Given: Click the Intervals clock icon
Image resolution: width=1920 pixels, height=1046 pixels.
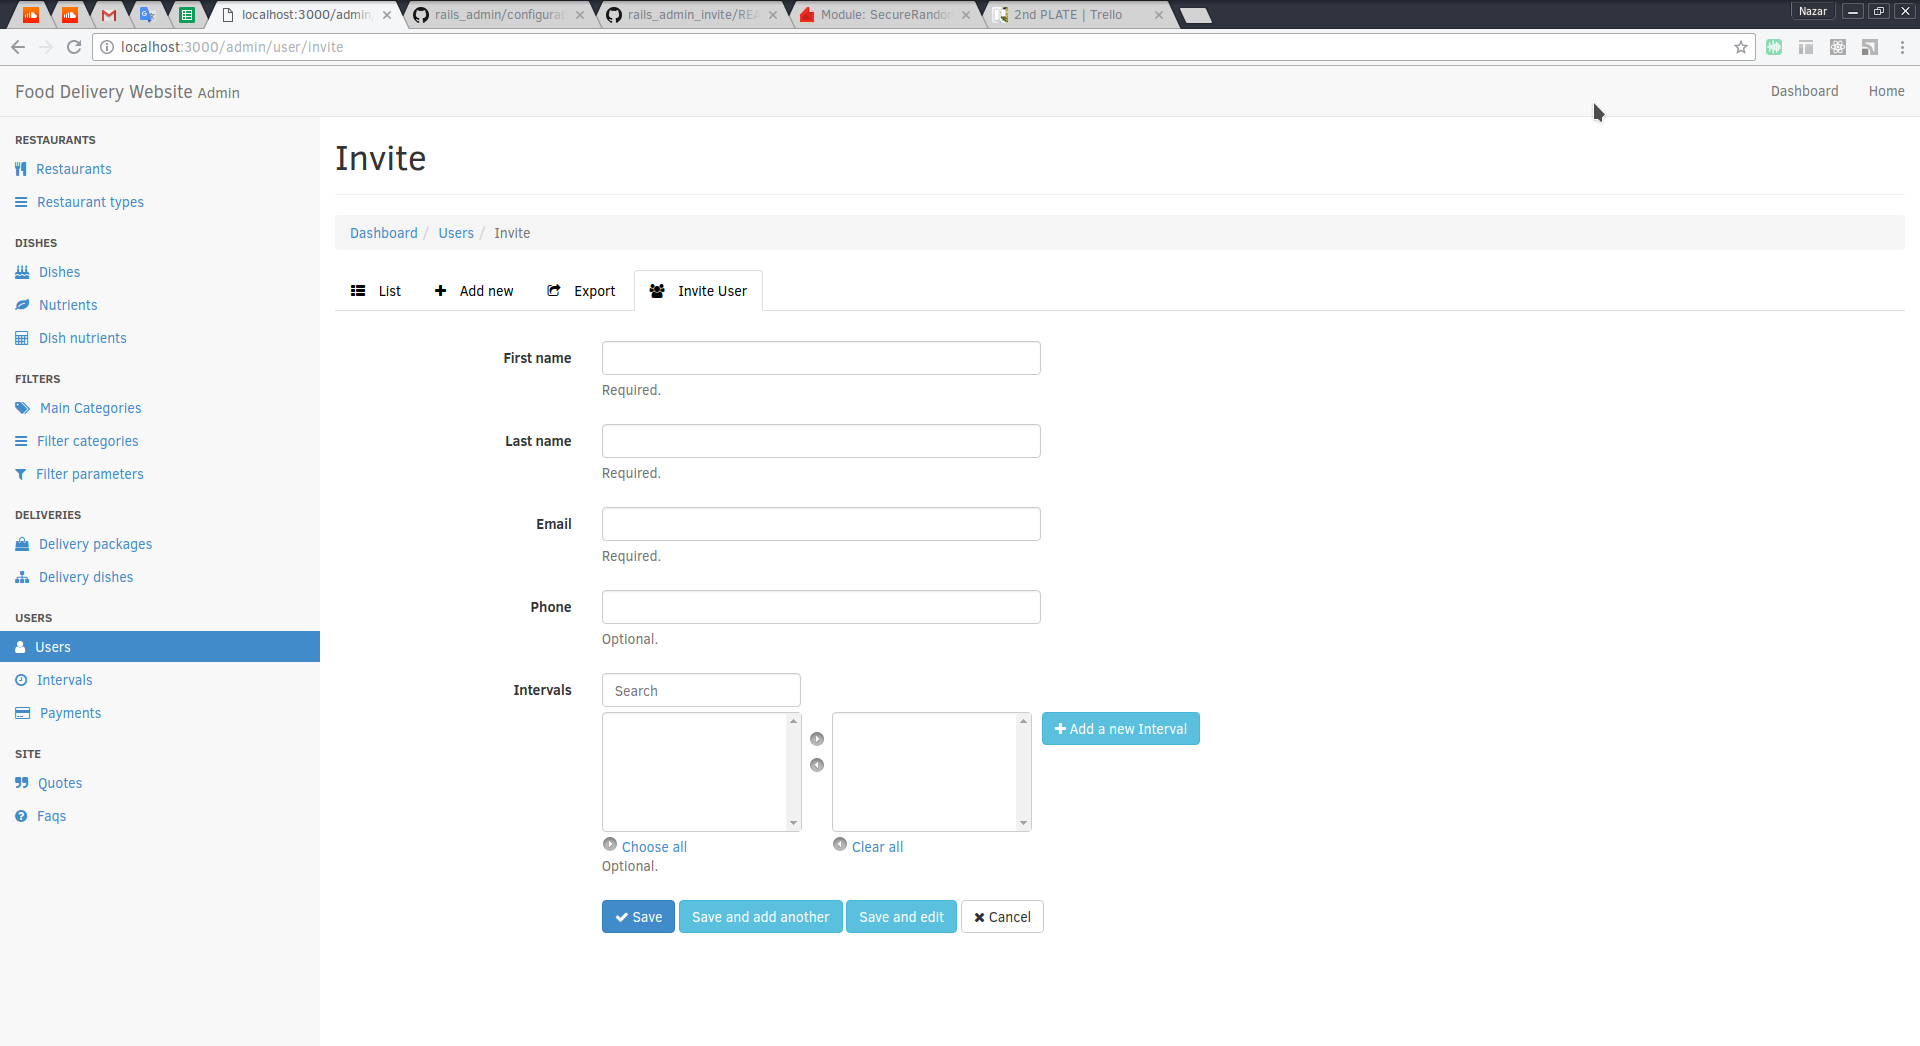Looking at the screenshot, I should coord(21,680).
